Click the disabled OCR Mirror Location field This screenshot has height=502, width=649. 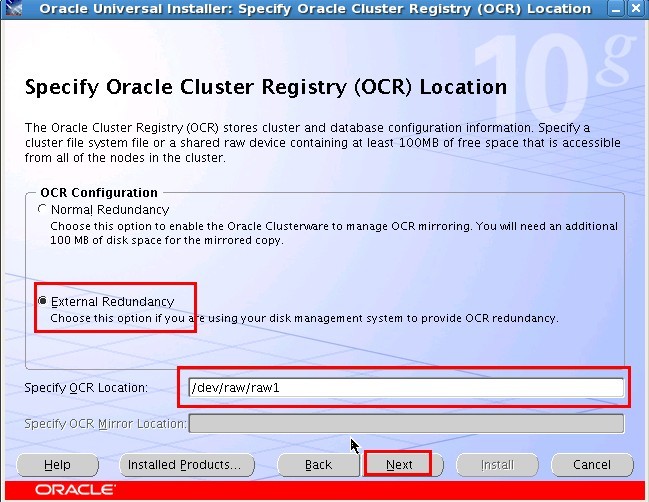point(406,423)
